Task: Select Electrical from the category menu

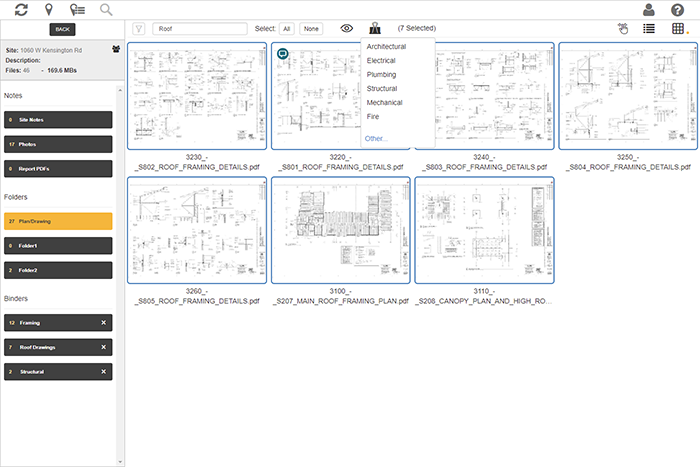Action: pos(381,60)
